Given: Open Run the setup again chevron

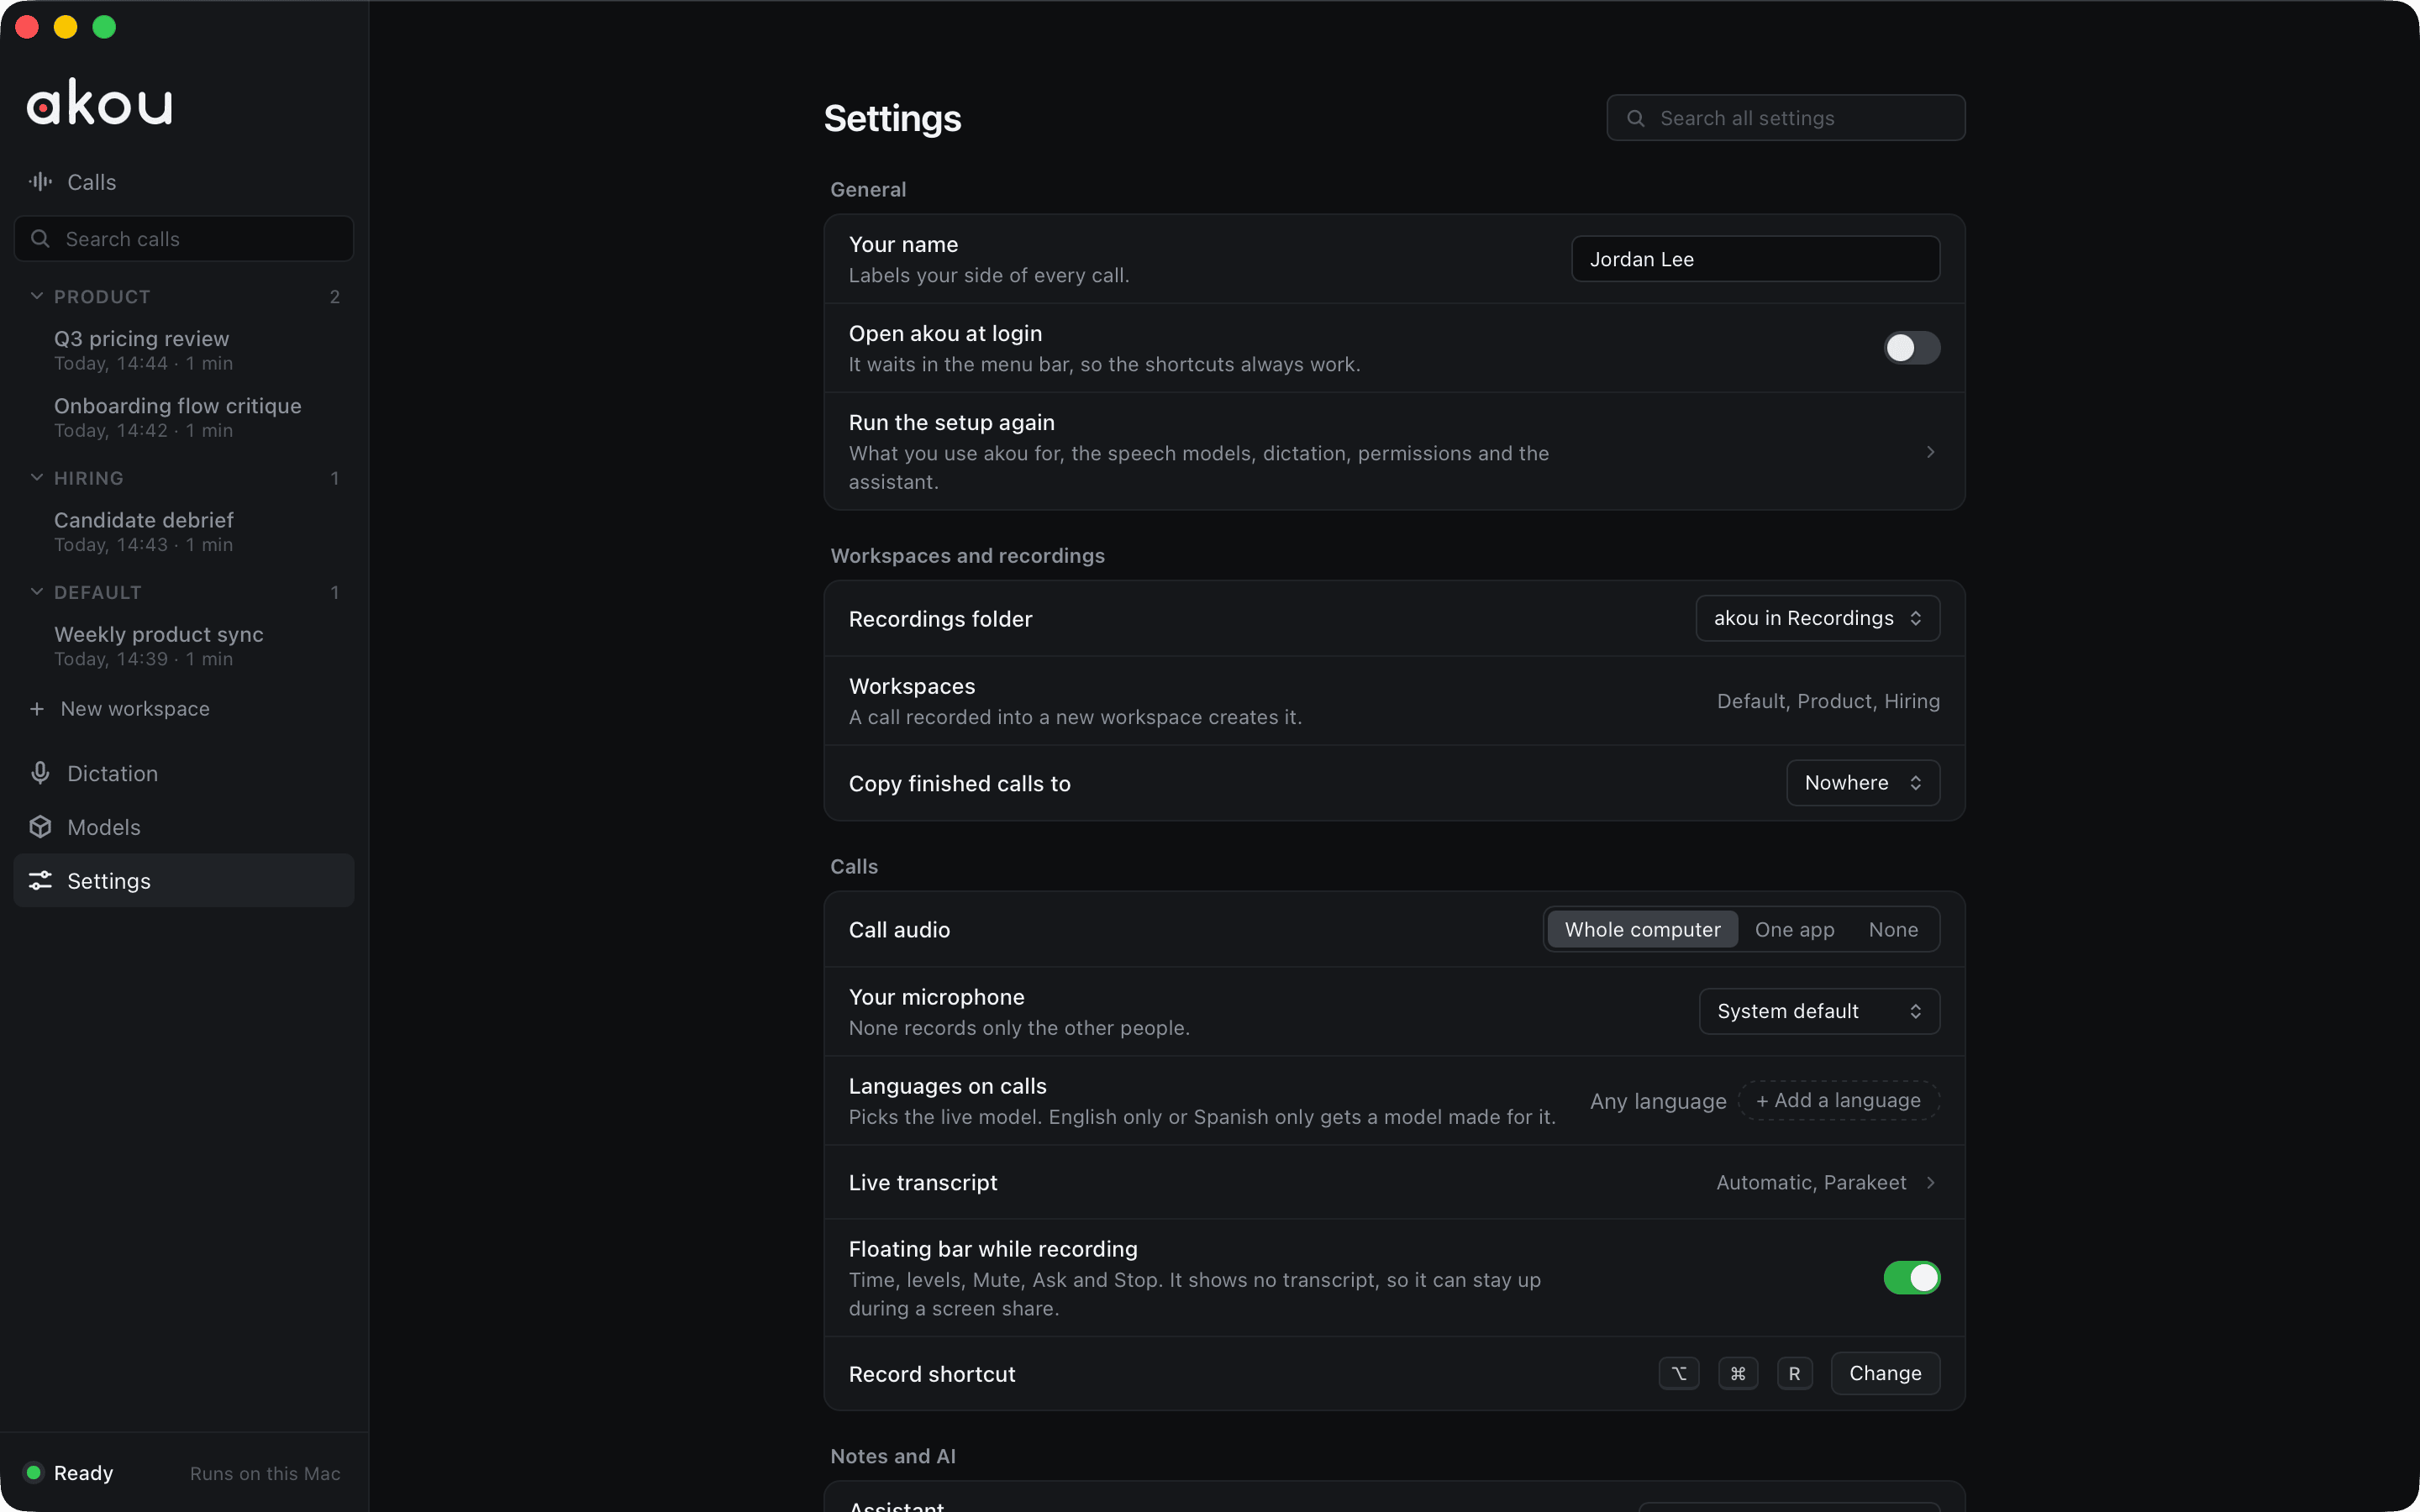Looking at the screenshot, I should 1930,452.
